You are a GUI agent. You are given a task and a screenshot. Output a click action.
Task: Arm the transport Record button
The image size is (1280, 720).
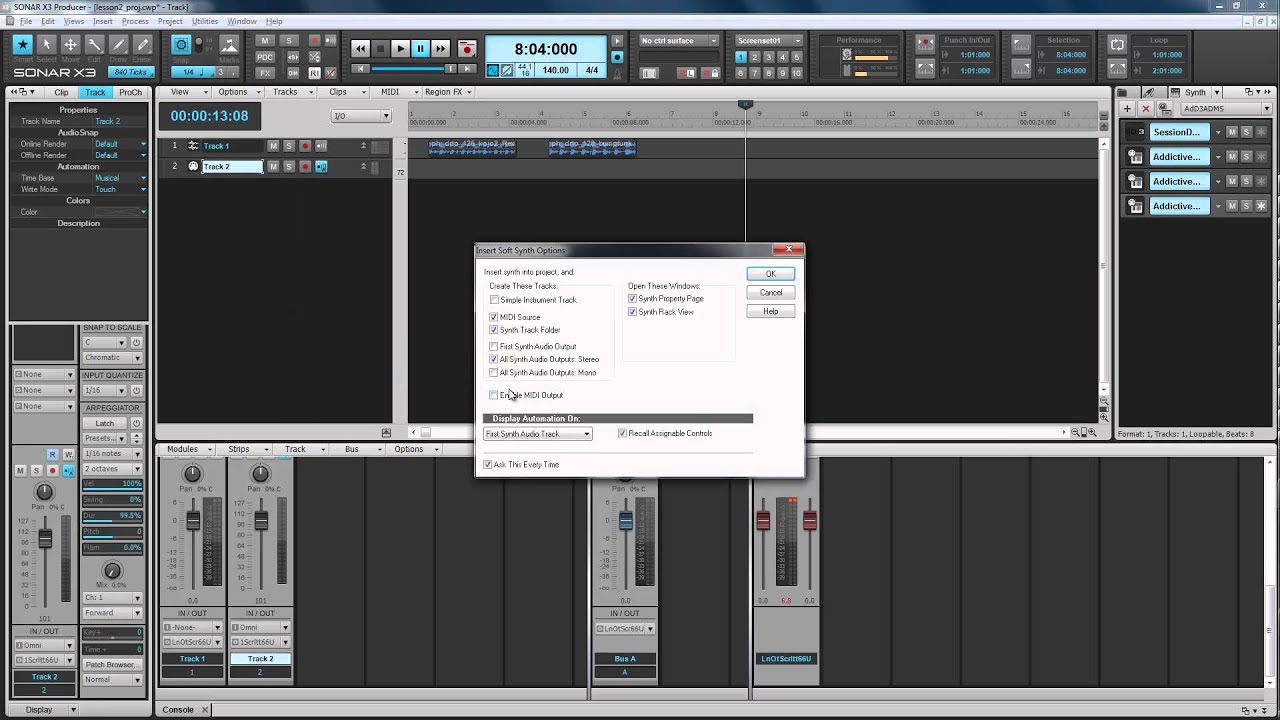tap(466, 48)
